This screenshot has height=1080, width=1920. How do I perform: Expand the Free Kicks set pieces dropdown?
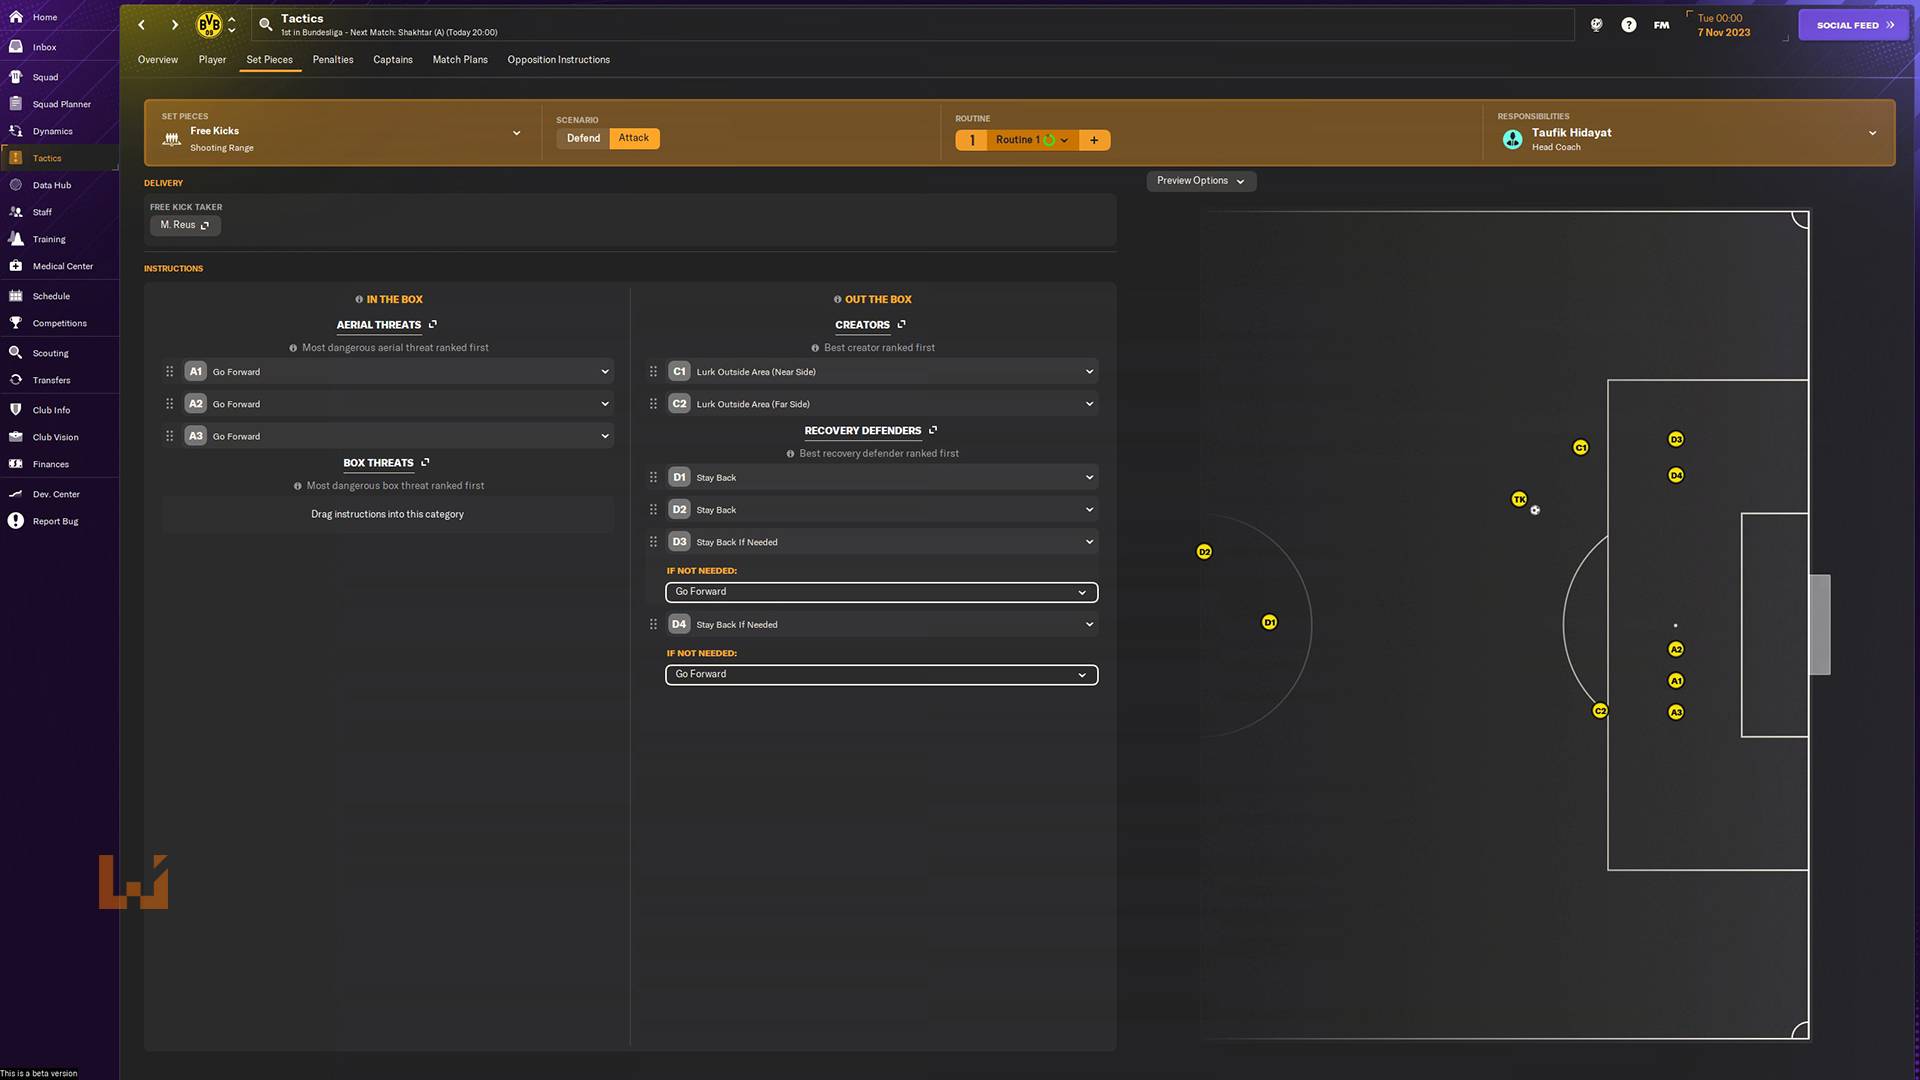pyautogui.click(x=516, y=132)
